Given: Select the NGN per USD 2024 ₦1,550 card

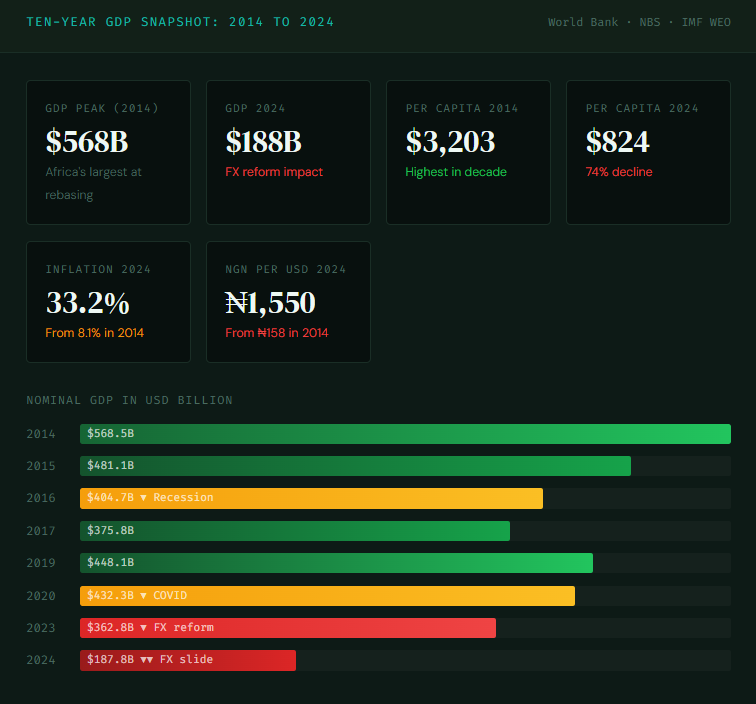Looking at the screenshot, I should (x=288, y=302).
